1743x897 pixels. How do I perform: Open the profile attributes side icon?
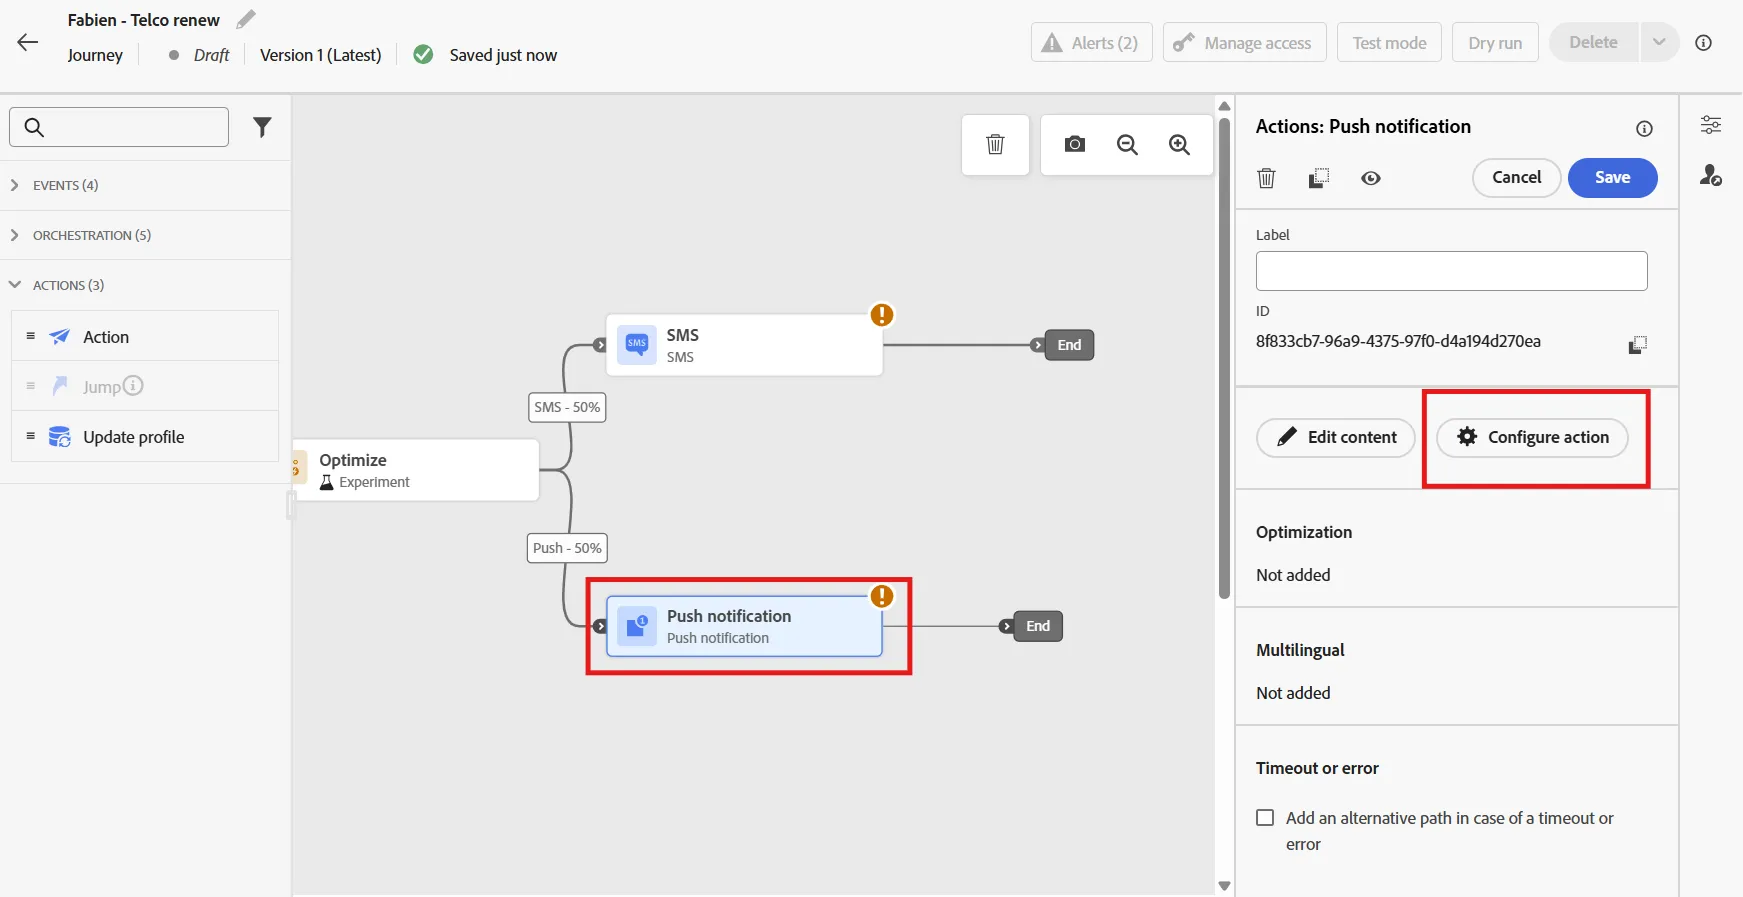pyautogui.click(x=1711, y=175)
